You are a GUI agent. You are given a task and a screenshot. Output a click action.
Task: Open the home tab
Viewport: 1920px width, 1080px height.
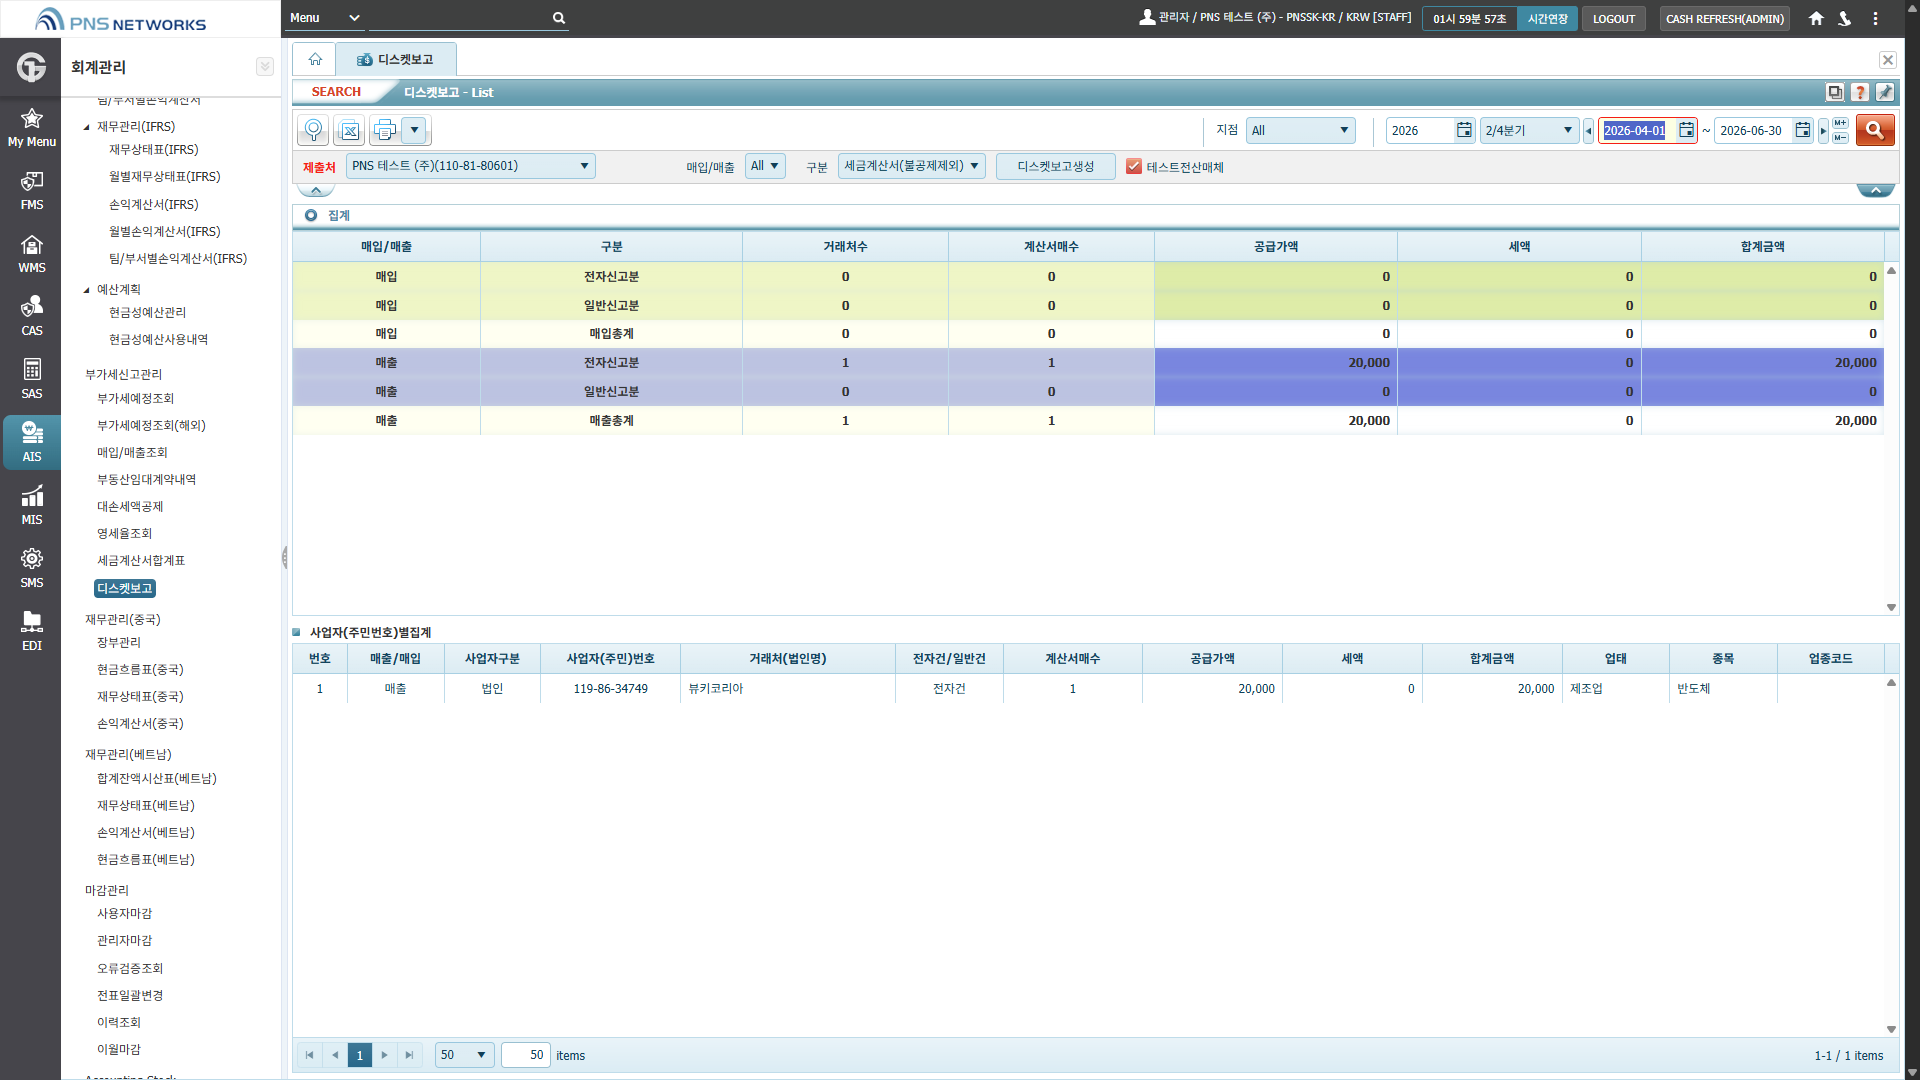pos(315,60)
